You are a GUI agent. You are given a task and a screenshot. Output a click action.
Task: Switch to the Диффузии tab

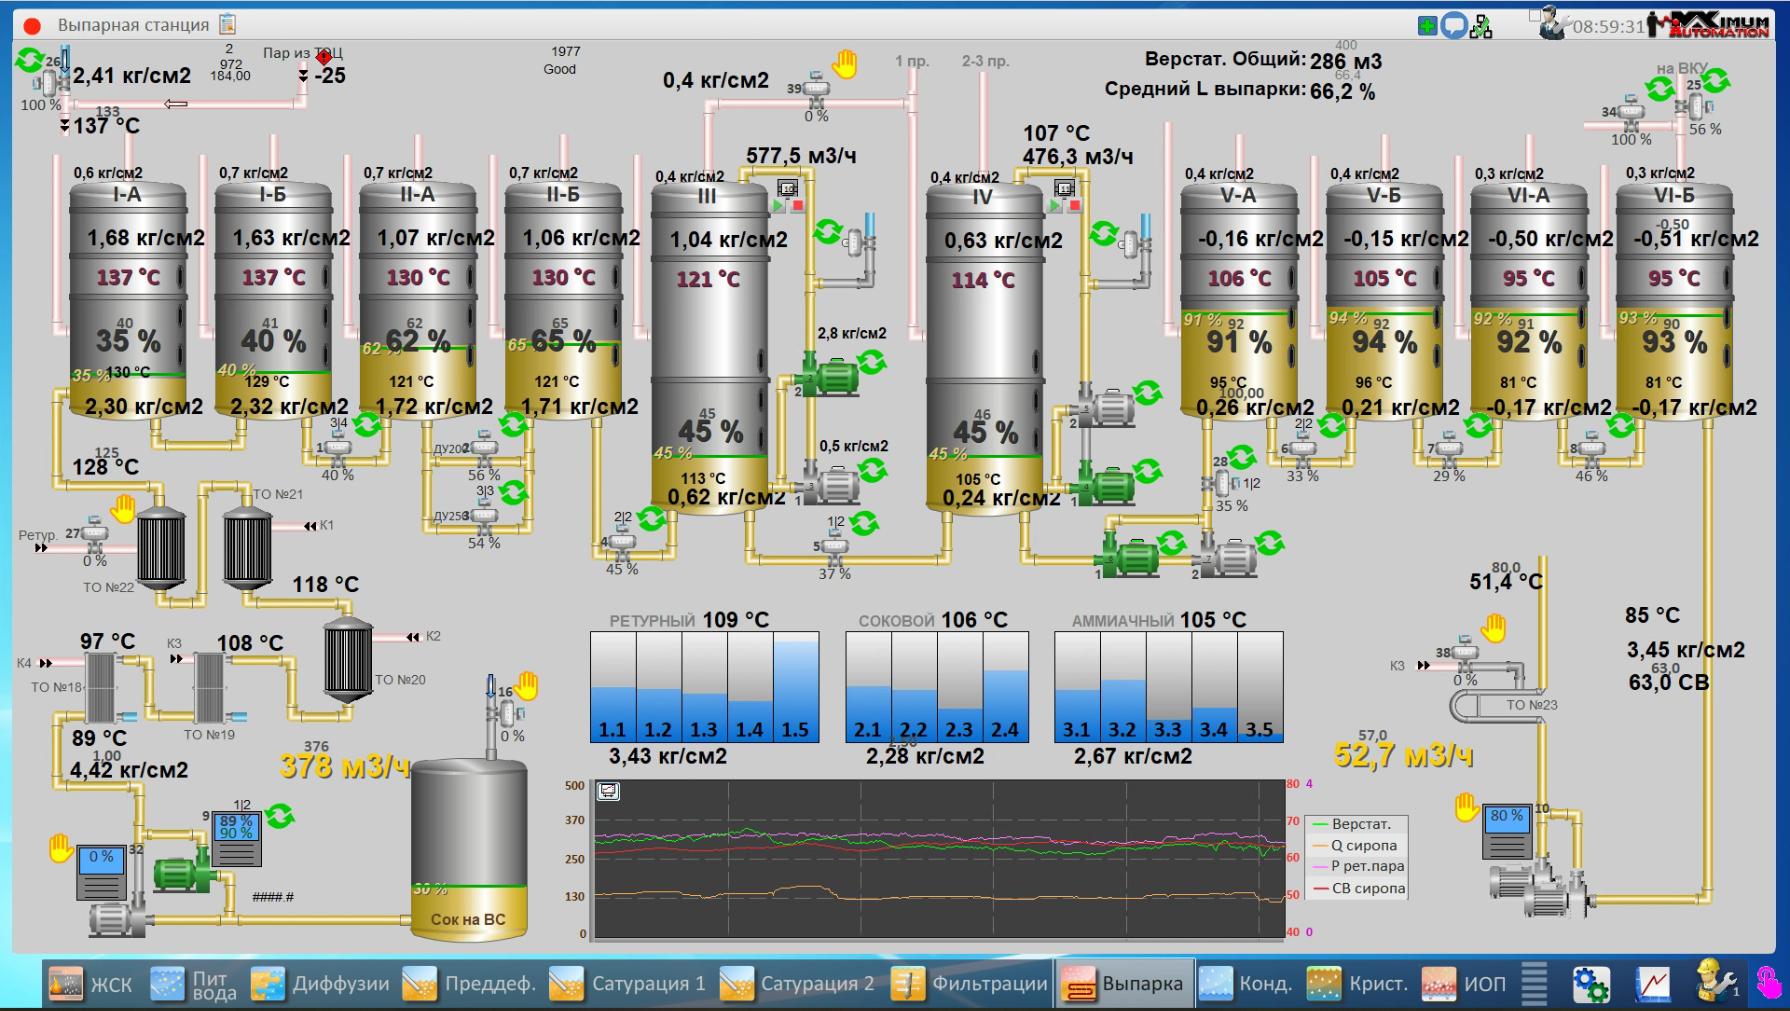[x=321, y=984]
